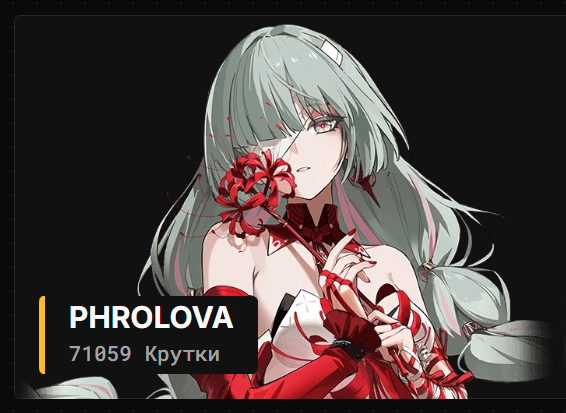
Task: Click the hair band on ponytail
Action: coord(428,269)
